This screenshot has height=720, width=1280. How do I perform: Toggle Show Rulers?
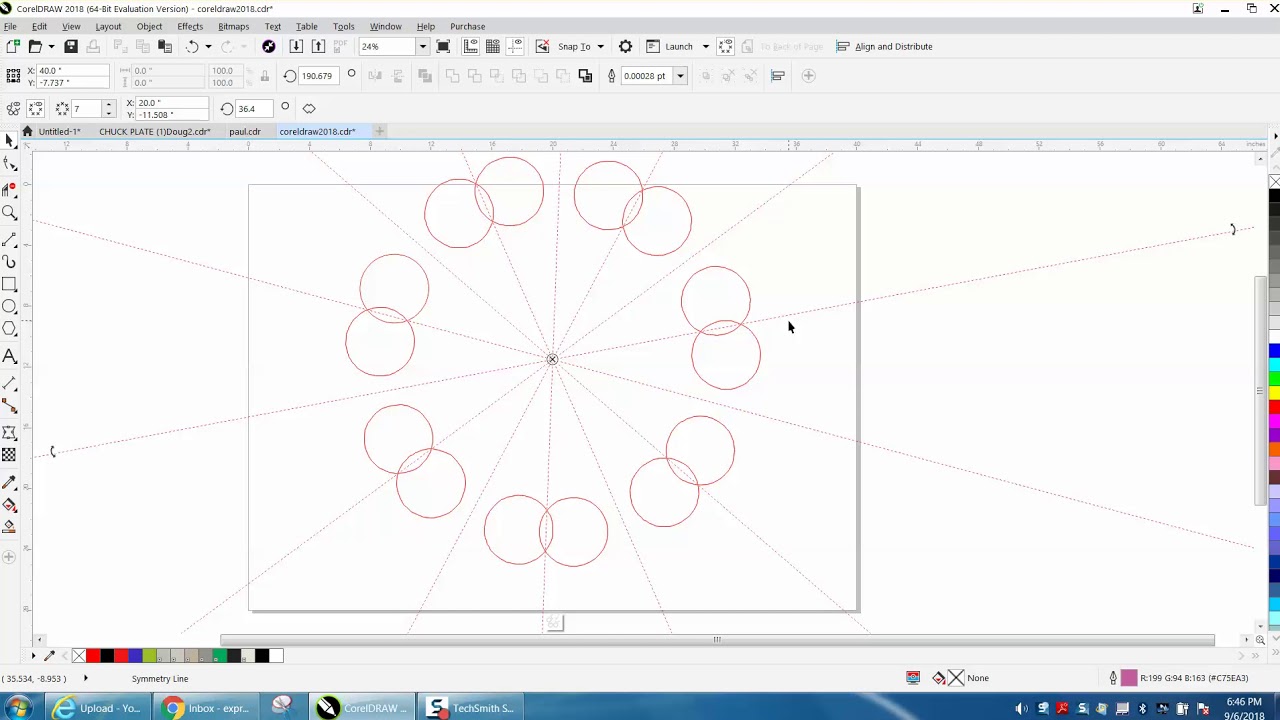[x=471, y=46]
